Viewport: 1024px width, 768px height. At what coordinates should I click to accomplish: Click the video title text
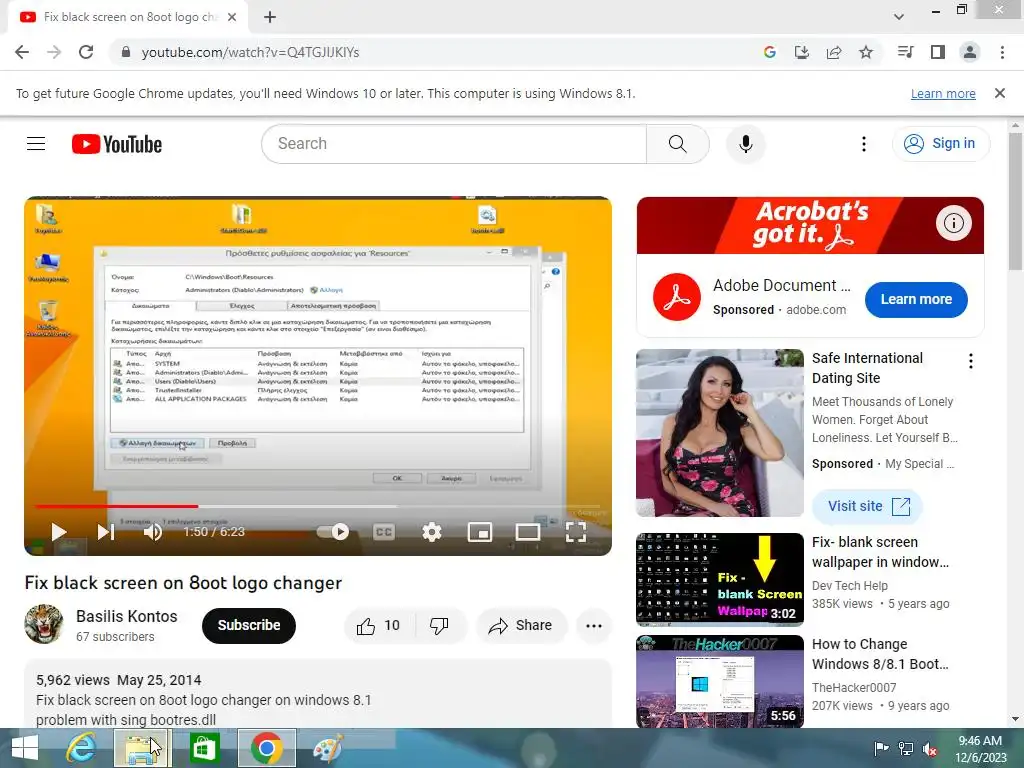point(184,583)
